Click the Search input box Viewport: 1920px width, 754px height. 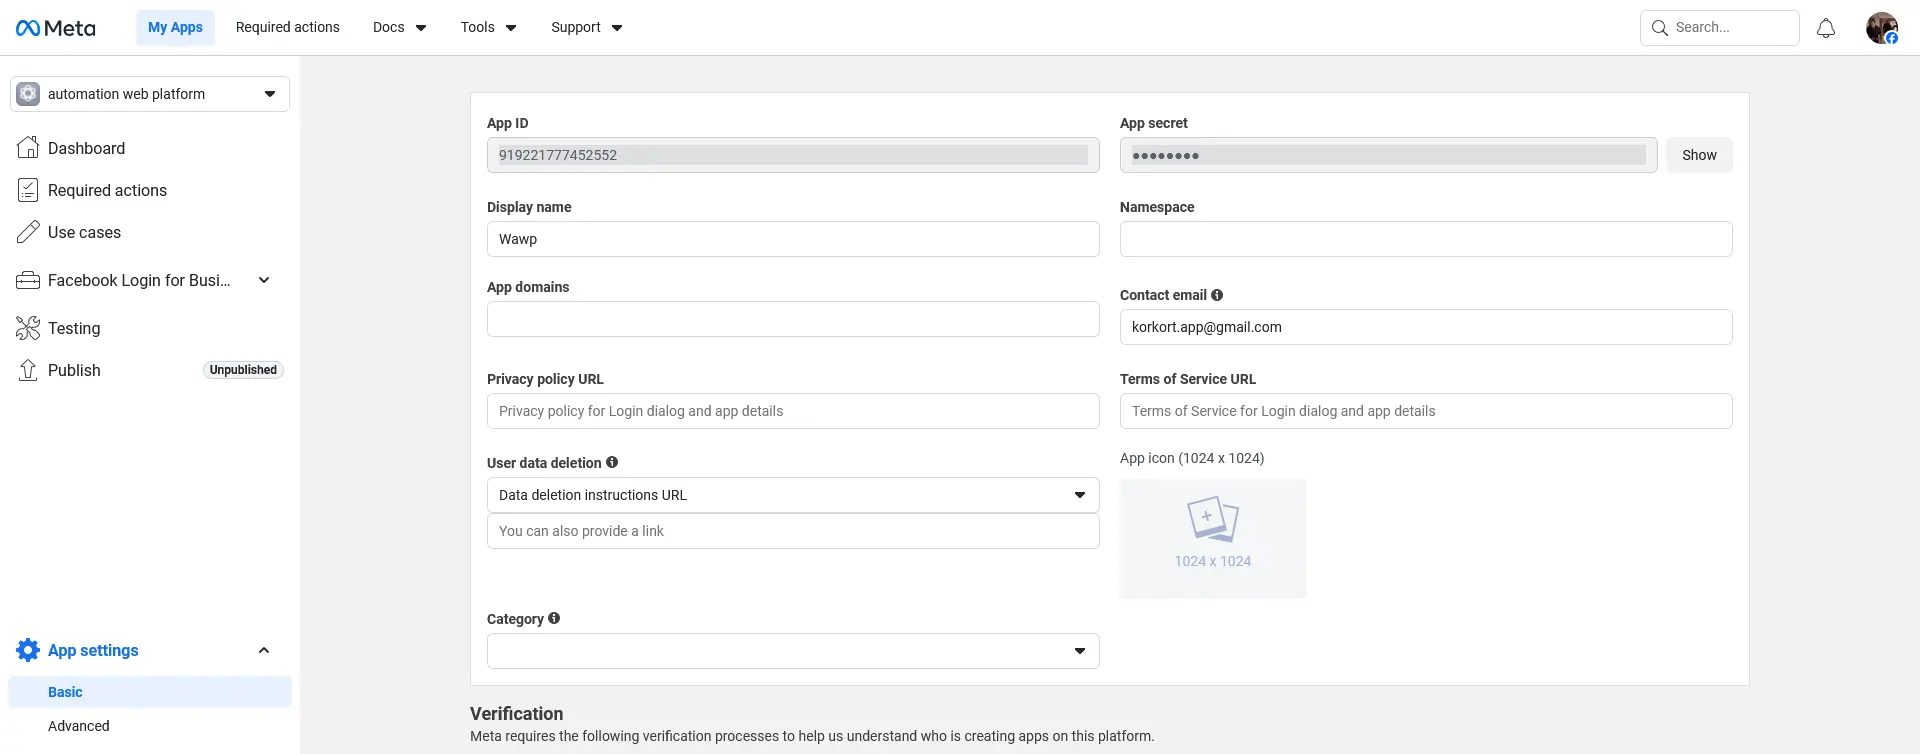coord(1720,28)
